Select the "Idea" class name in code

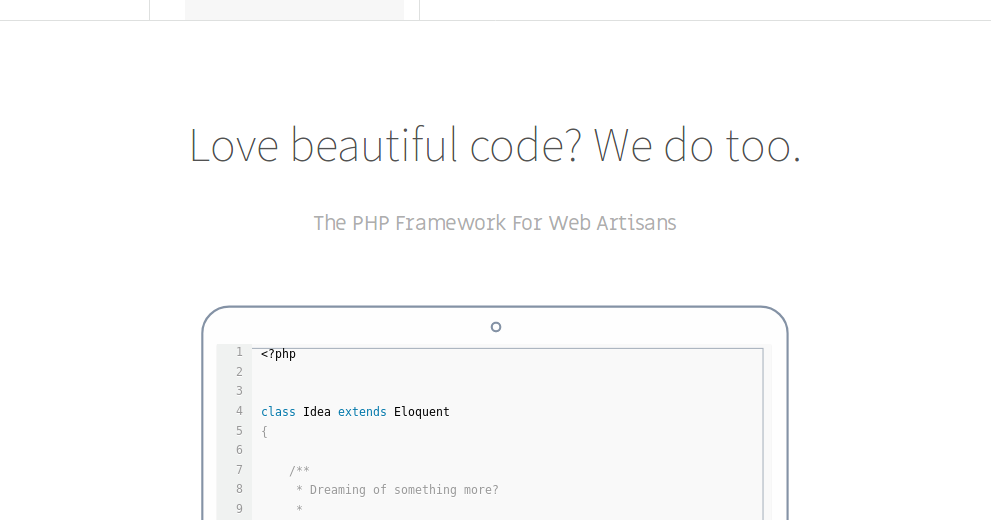click(317, 412)
